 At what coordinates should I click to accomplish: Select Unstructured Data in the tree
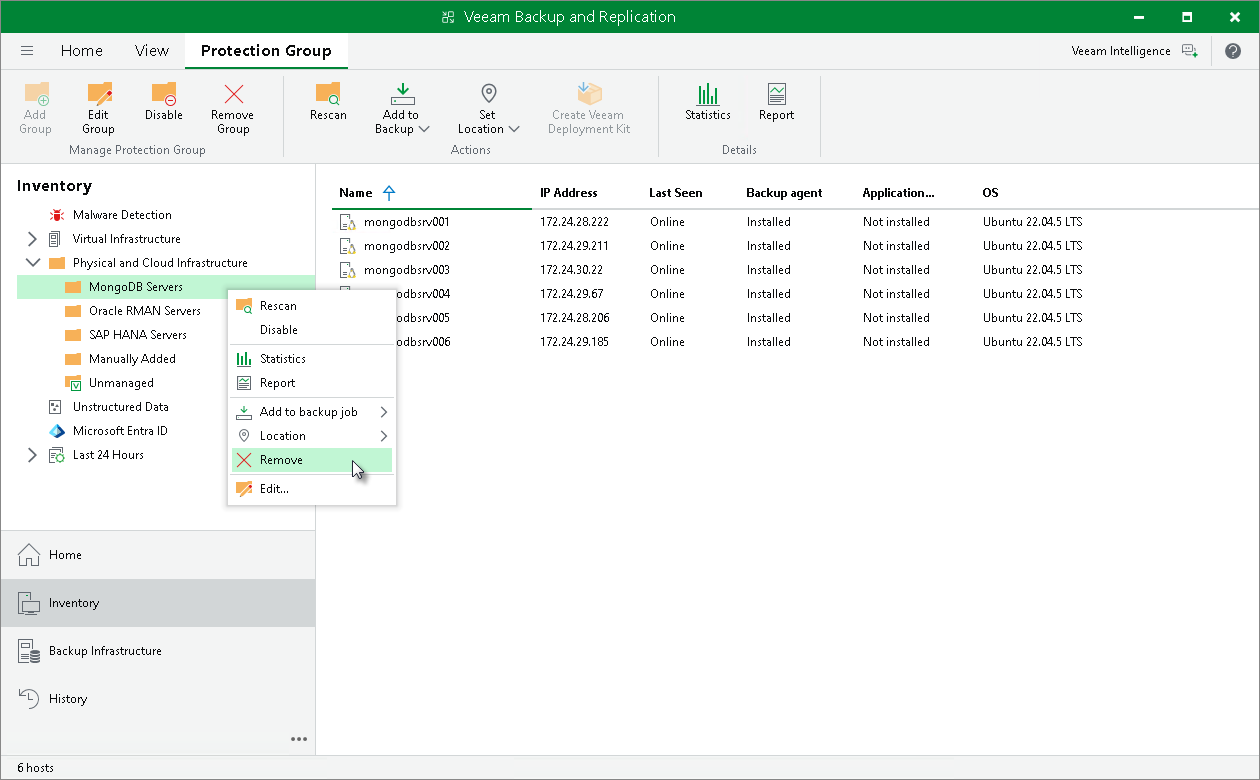click(120, 407)
